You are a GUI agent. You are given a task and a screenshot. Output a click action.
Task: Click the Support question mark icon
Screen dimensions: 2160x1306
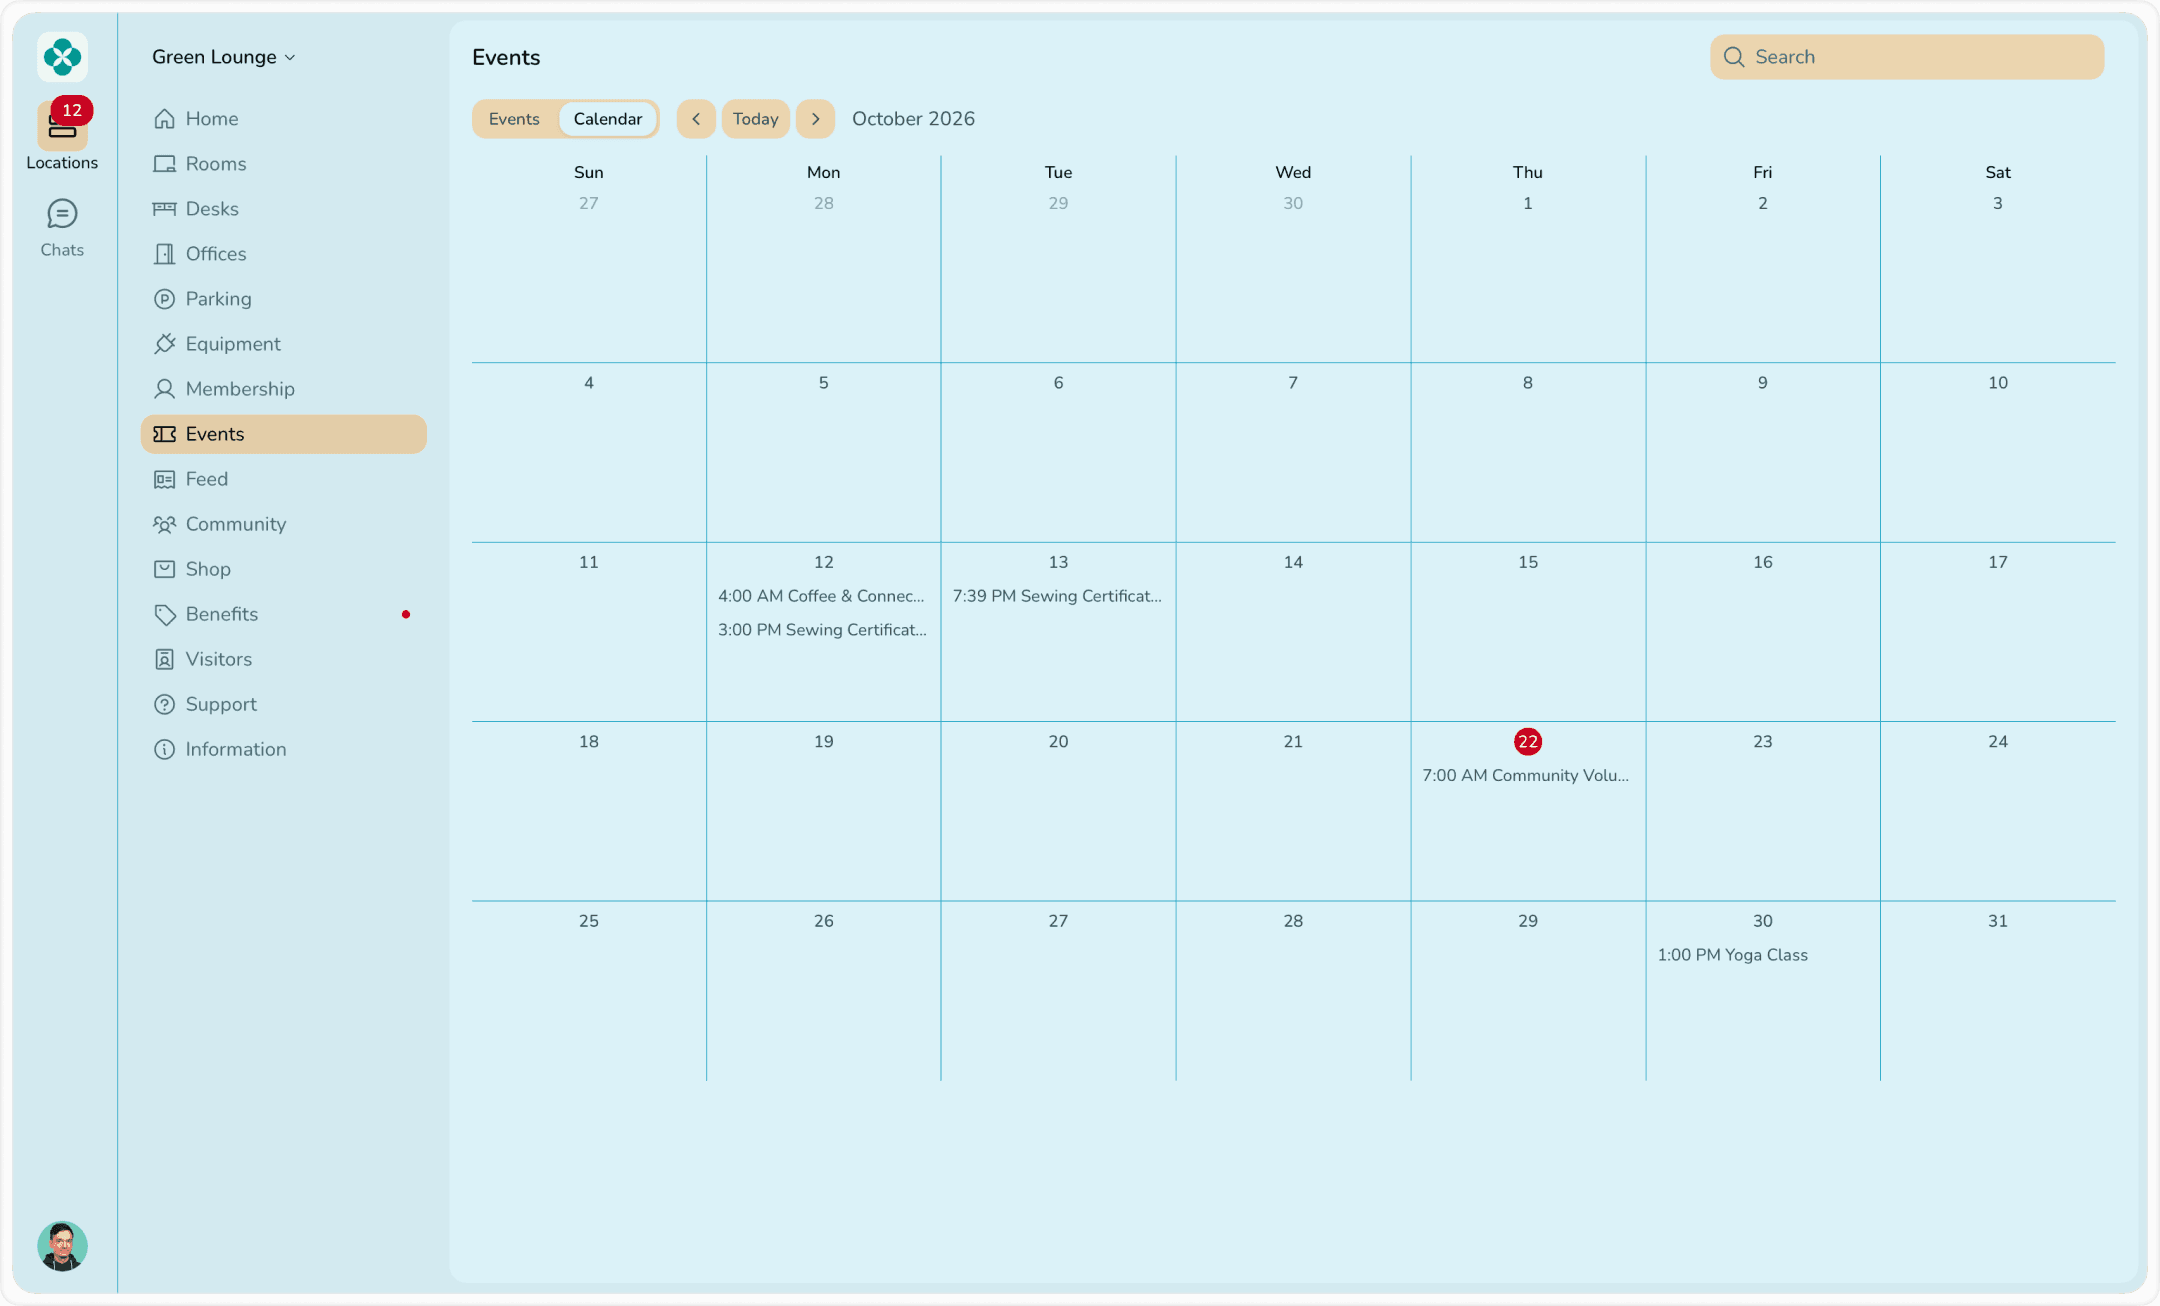pos(164,704)
